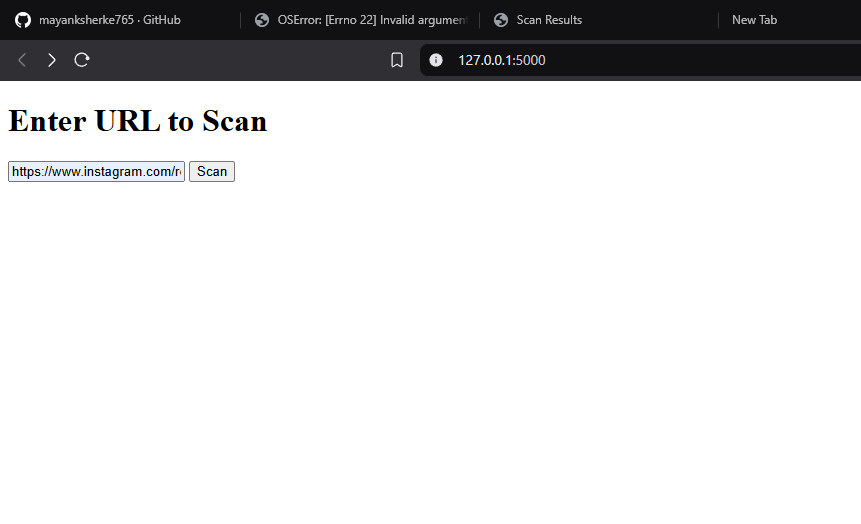Click the Scan button
This screenshot has height=524, width=861.
[x=212, y=171]
